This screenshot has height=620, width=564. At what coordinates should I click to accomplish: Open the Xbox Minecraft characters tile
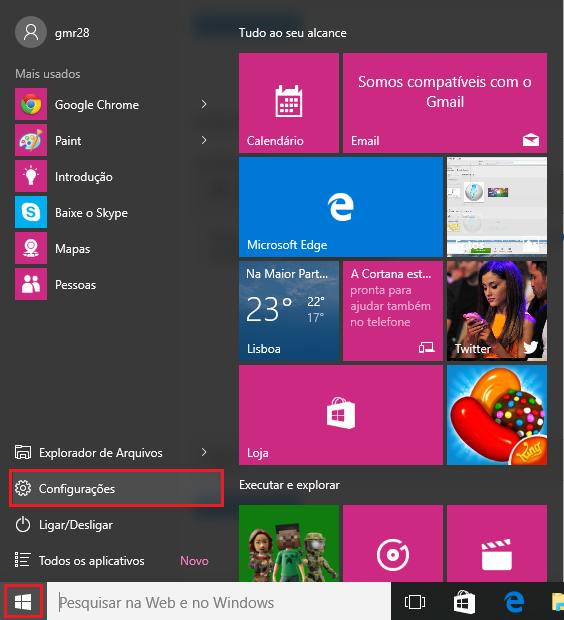[x=289, y=543]
